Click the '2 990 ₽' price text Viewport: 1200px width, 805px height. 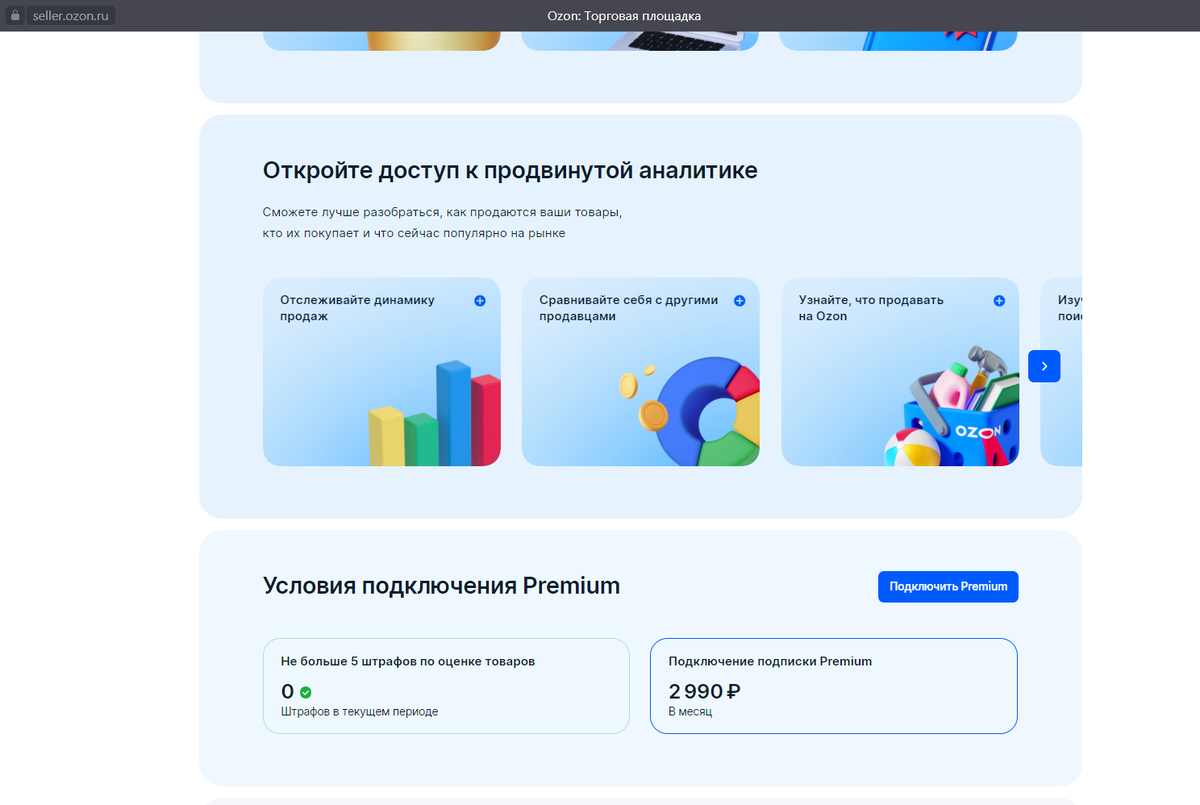(x=704, y=691)
